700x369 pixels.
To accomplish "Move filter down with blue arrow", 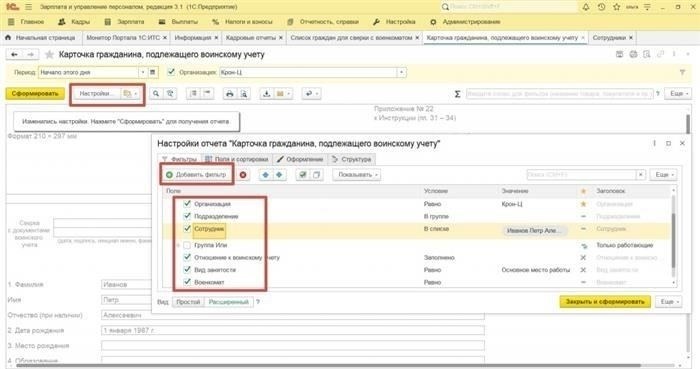I will pos(279,175).
